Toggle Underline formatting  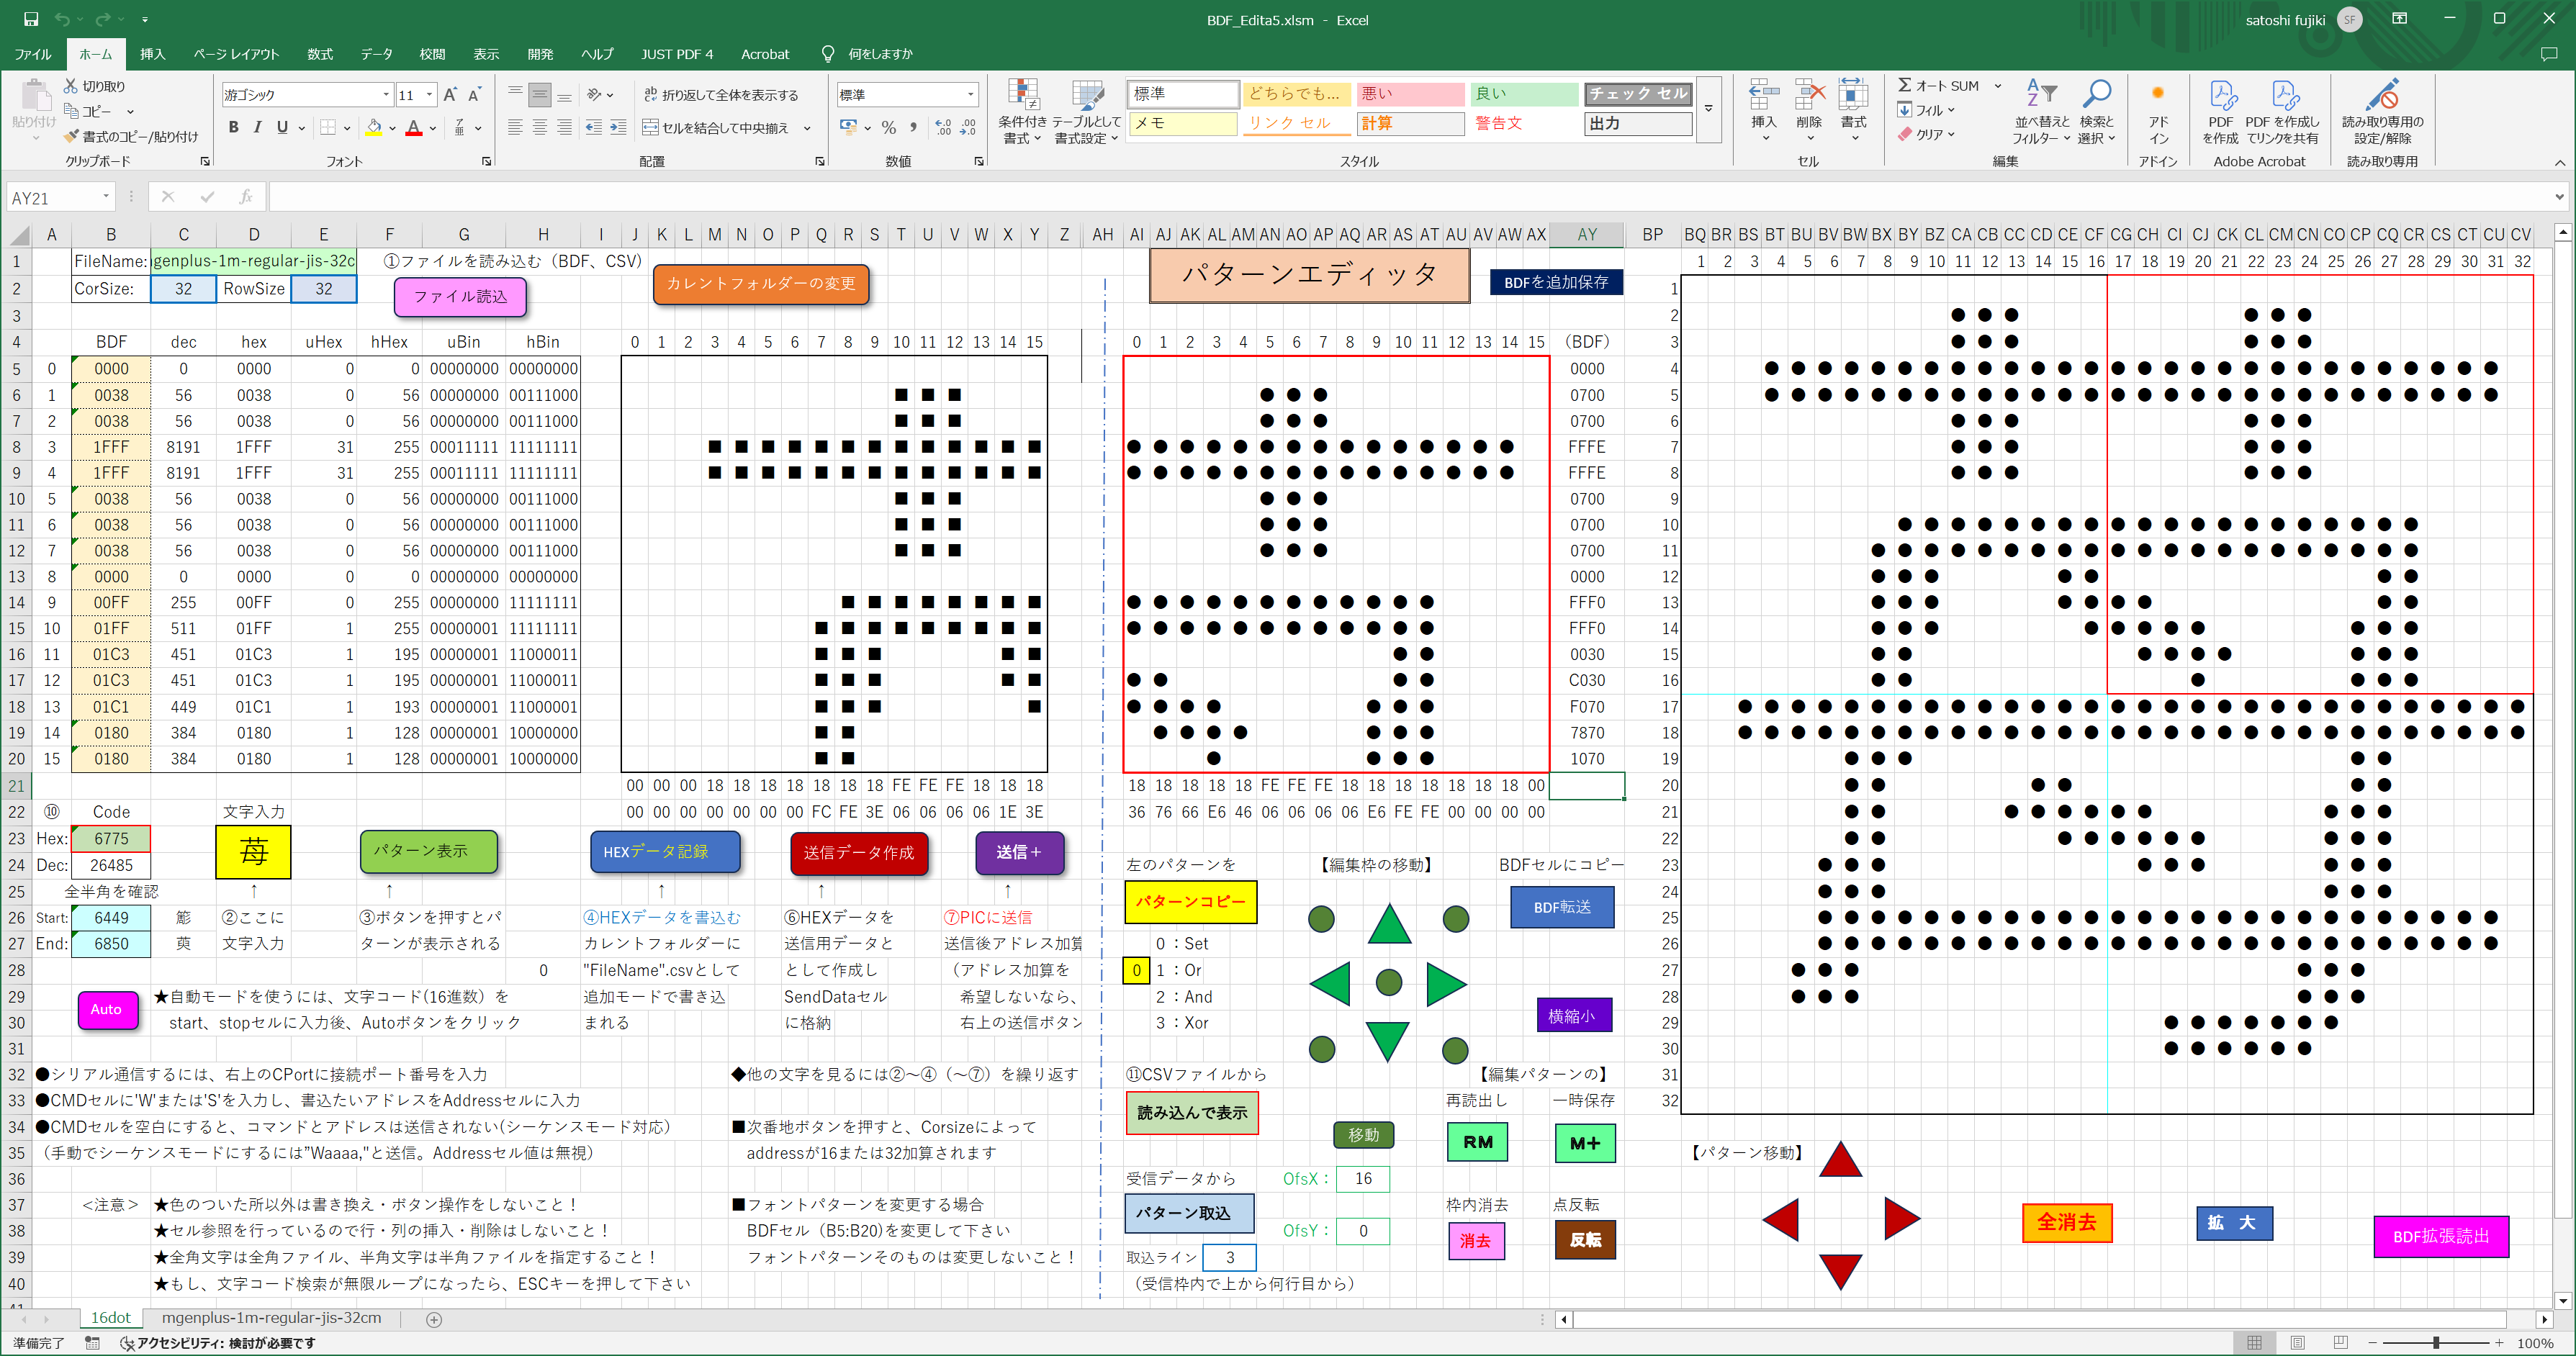click(x=282, y=127)
